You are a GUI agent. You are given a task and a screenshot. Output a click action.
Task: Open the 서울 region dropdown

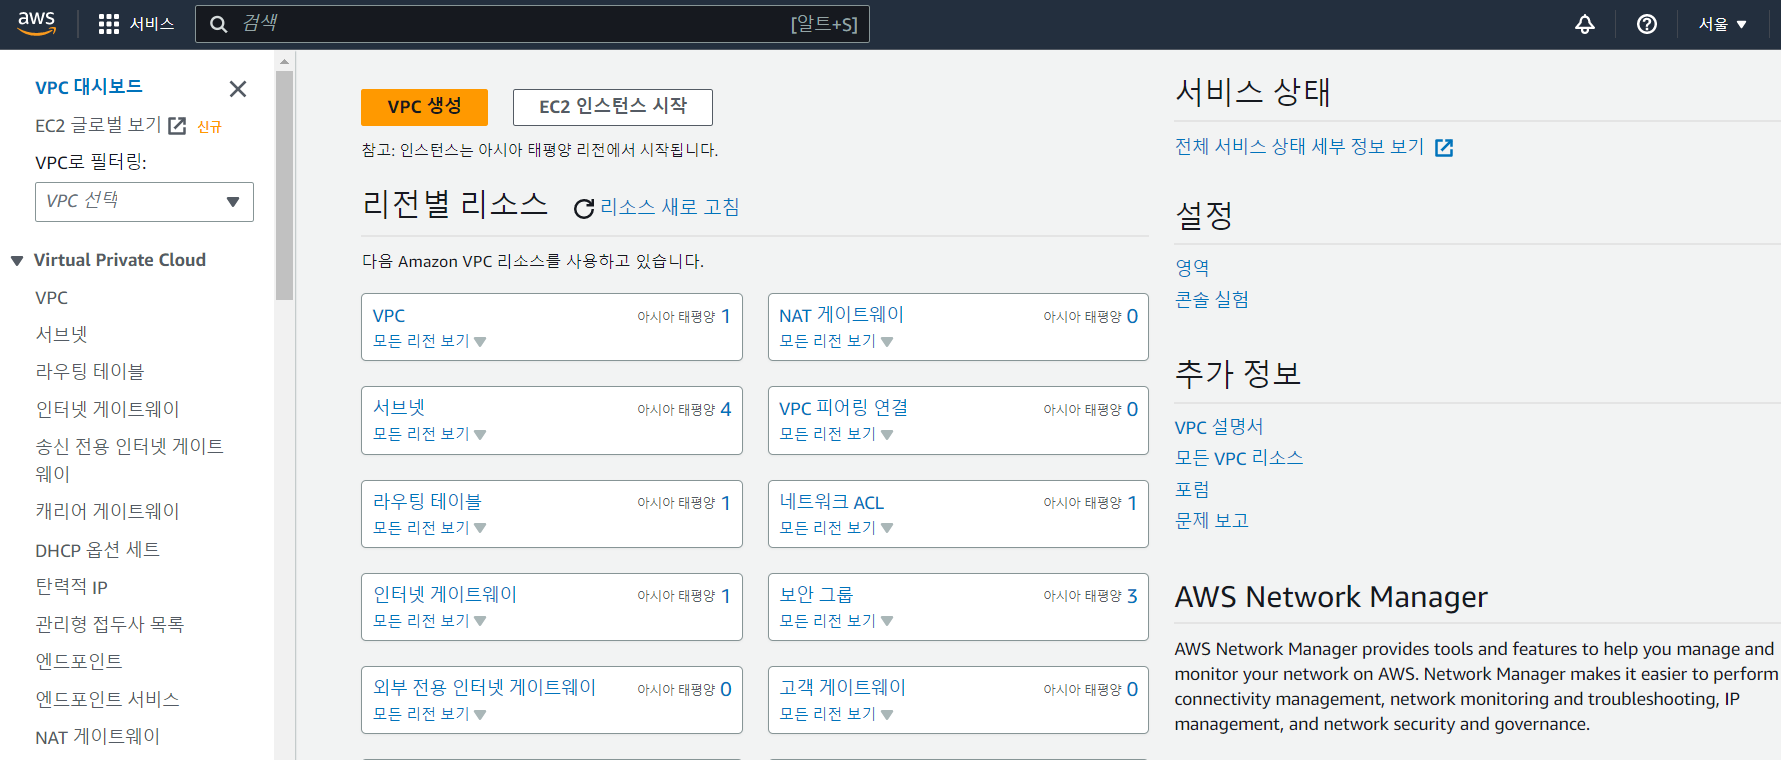[1723, 24]
